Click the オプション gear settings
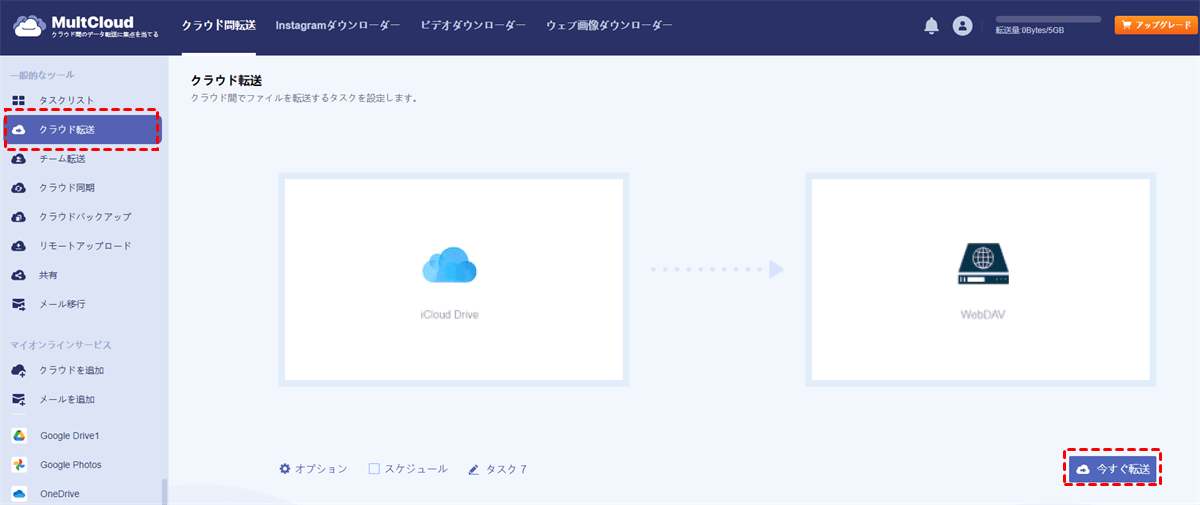1200x505 pixels. 313,469
